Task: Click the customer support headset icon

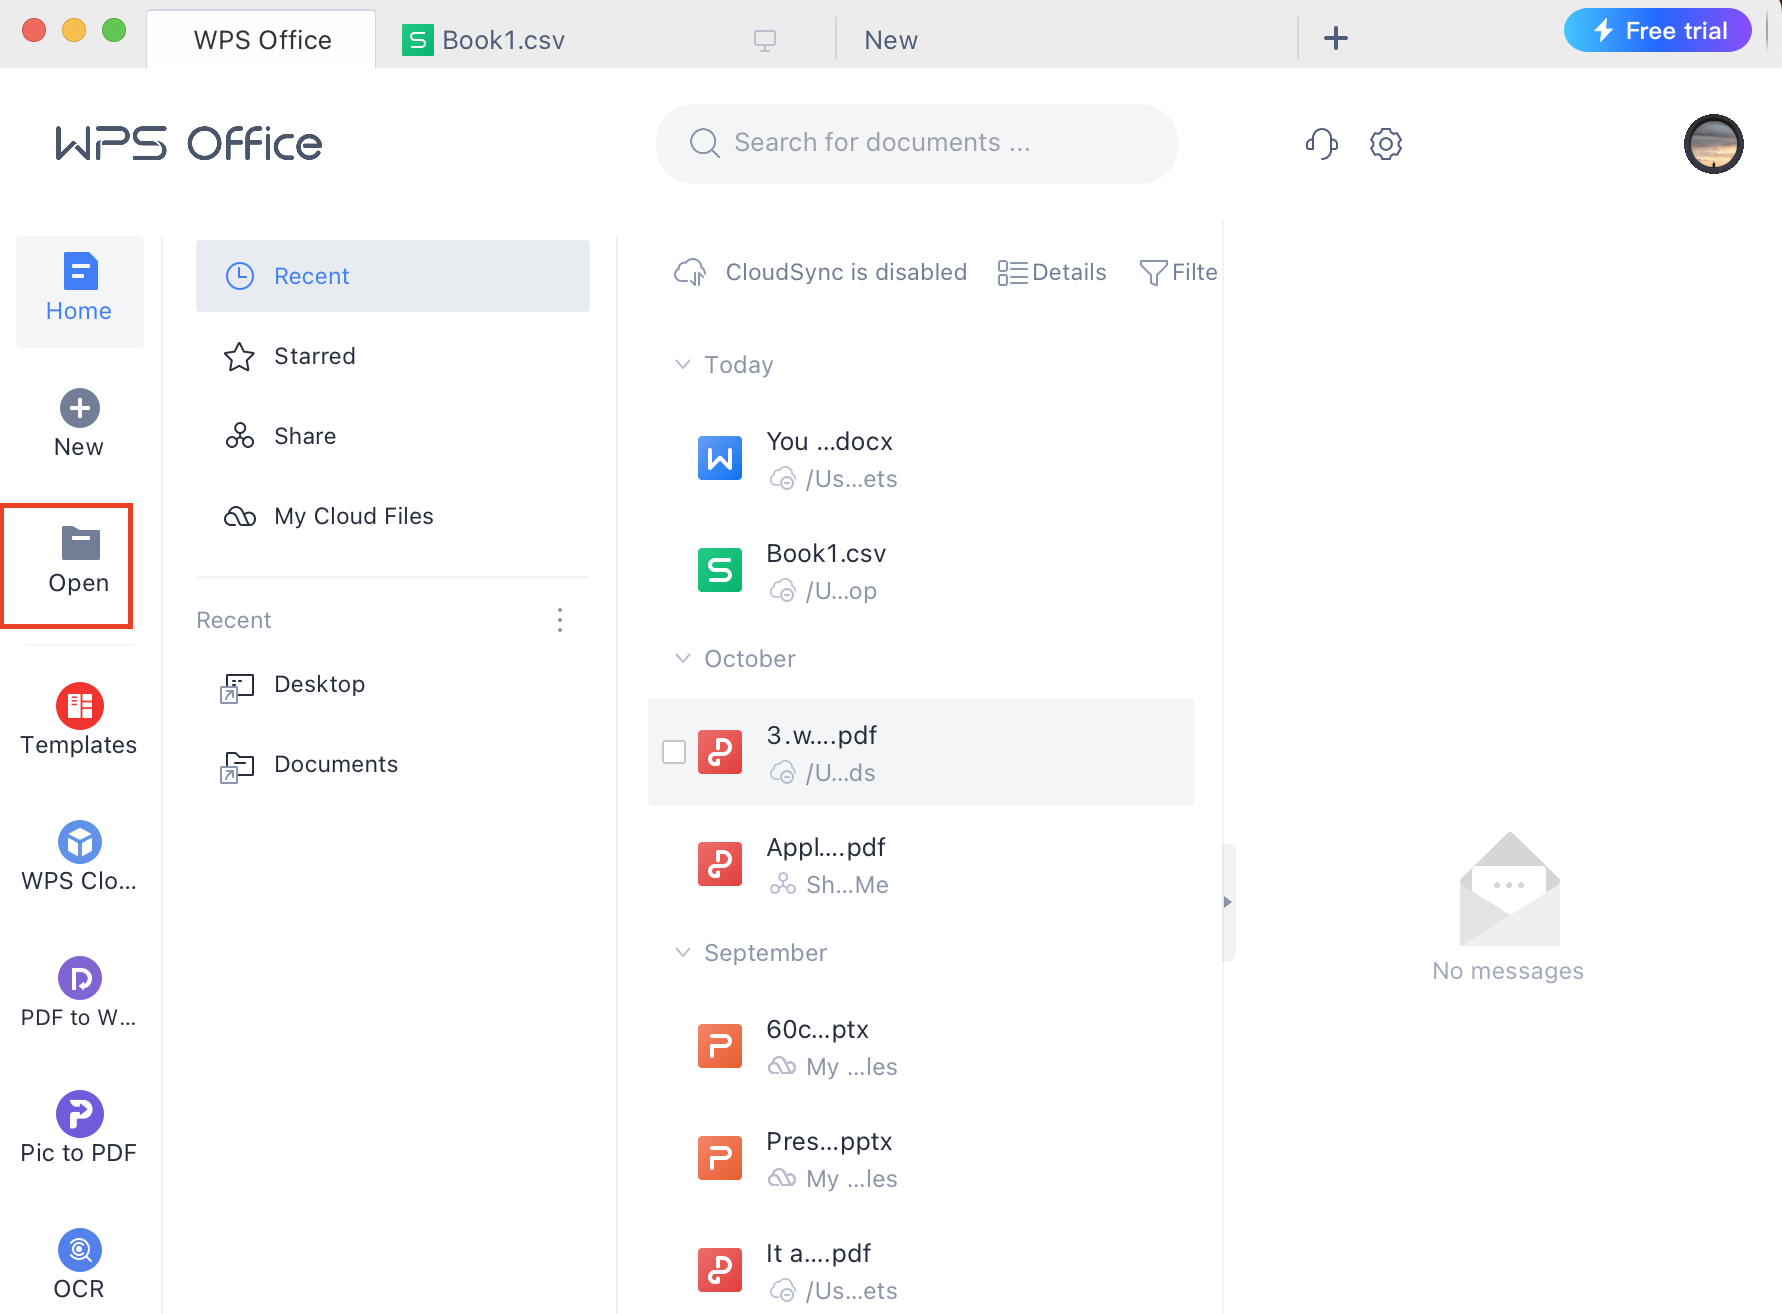Action: pos(1321,143)
